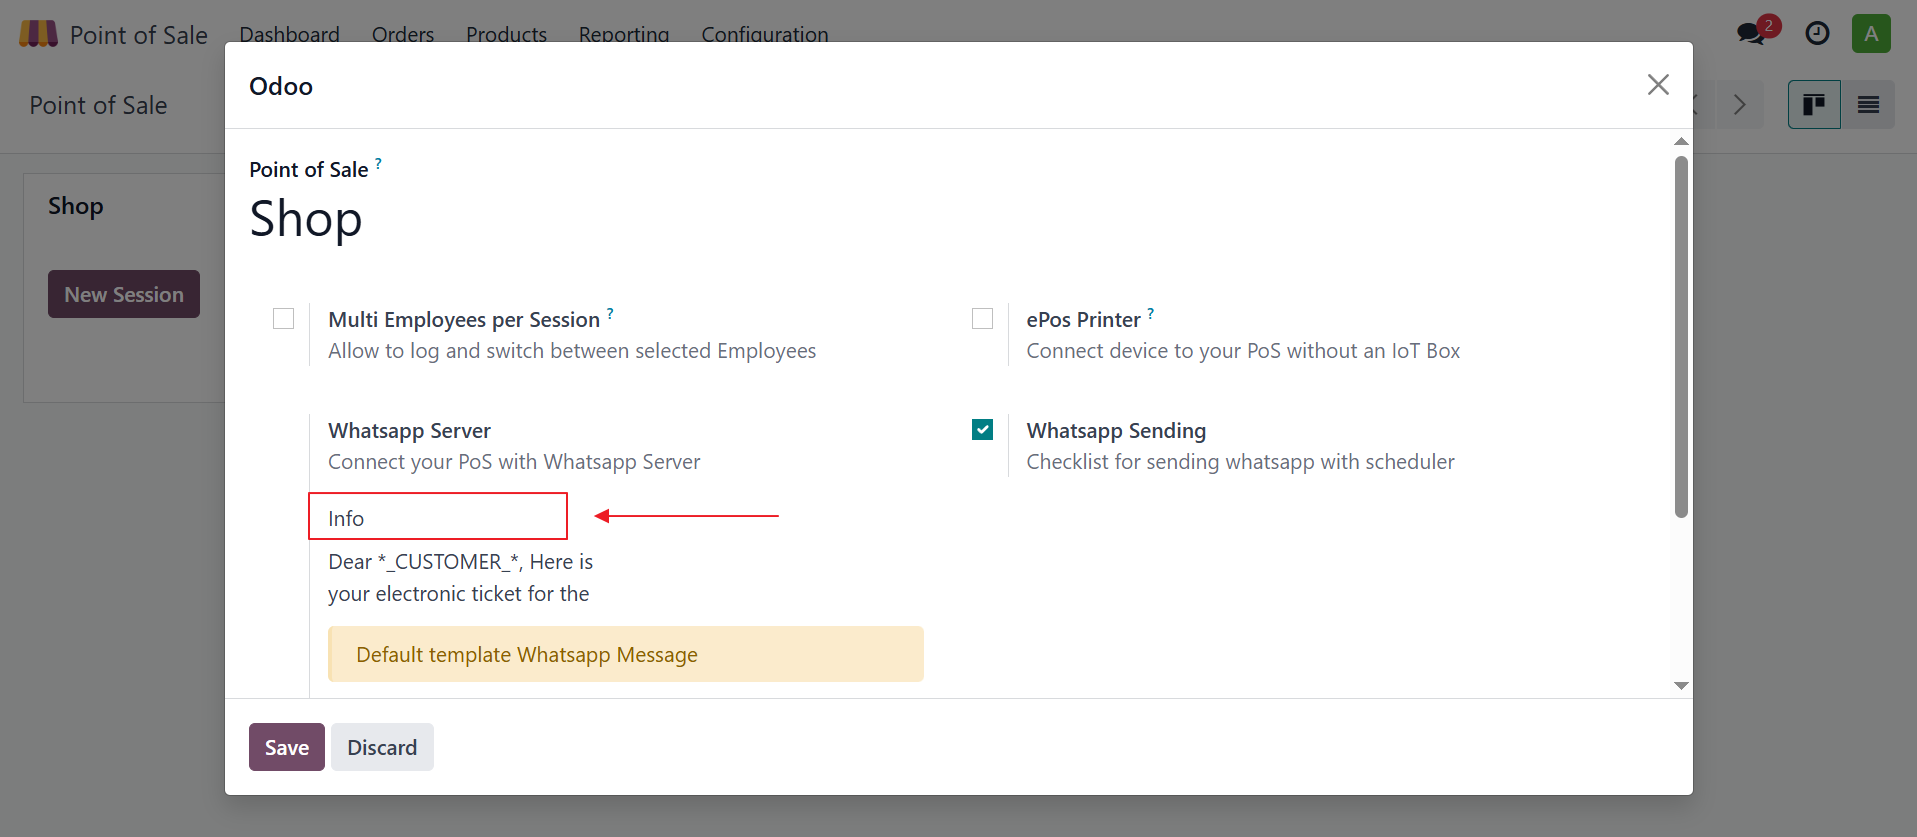
Task: Open the messages conversation icon
Action: (x=1751, y=34)
